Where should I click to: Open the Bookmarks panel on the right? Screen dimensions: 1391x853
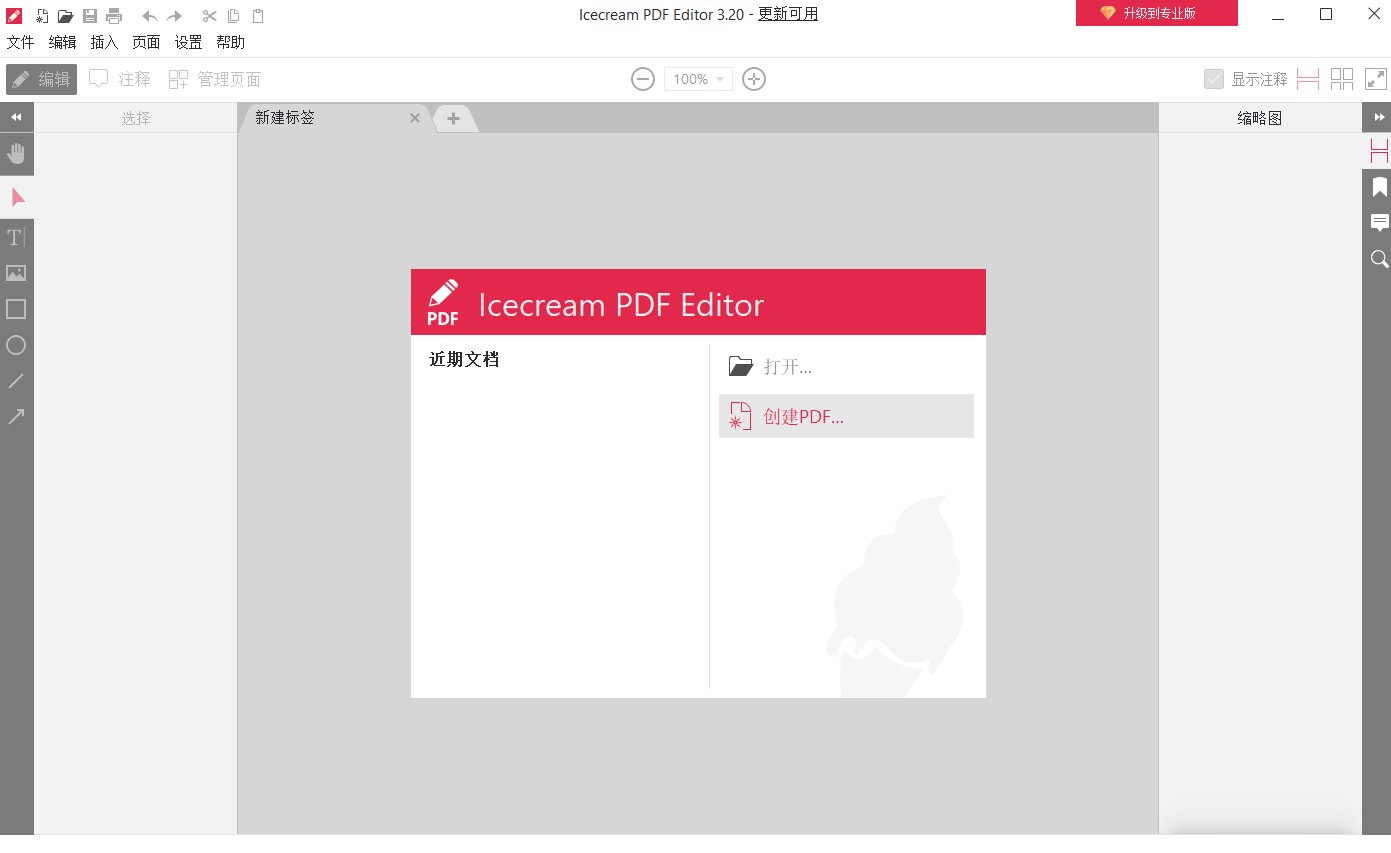click(1379, 186)
